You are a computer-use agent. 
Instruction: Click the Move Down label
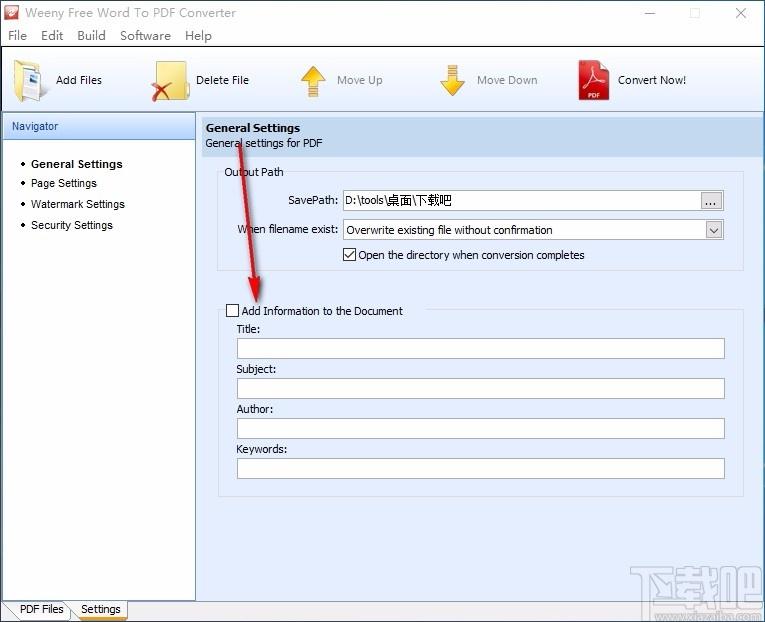click(507, 80)
